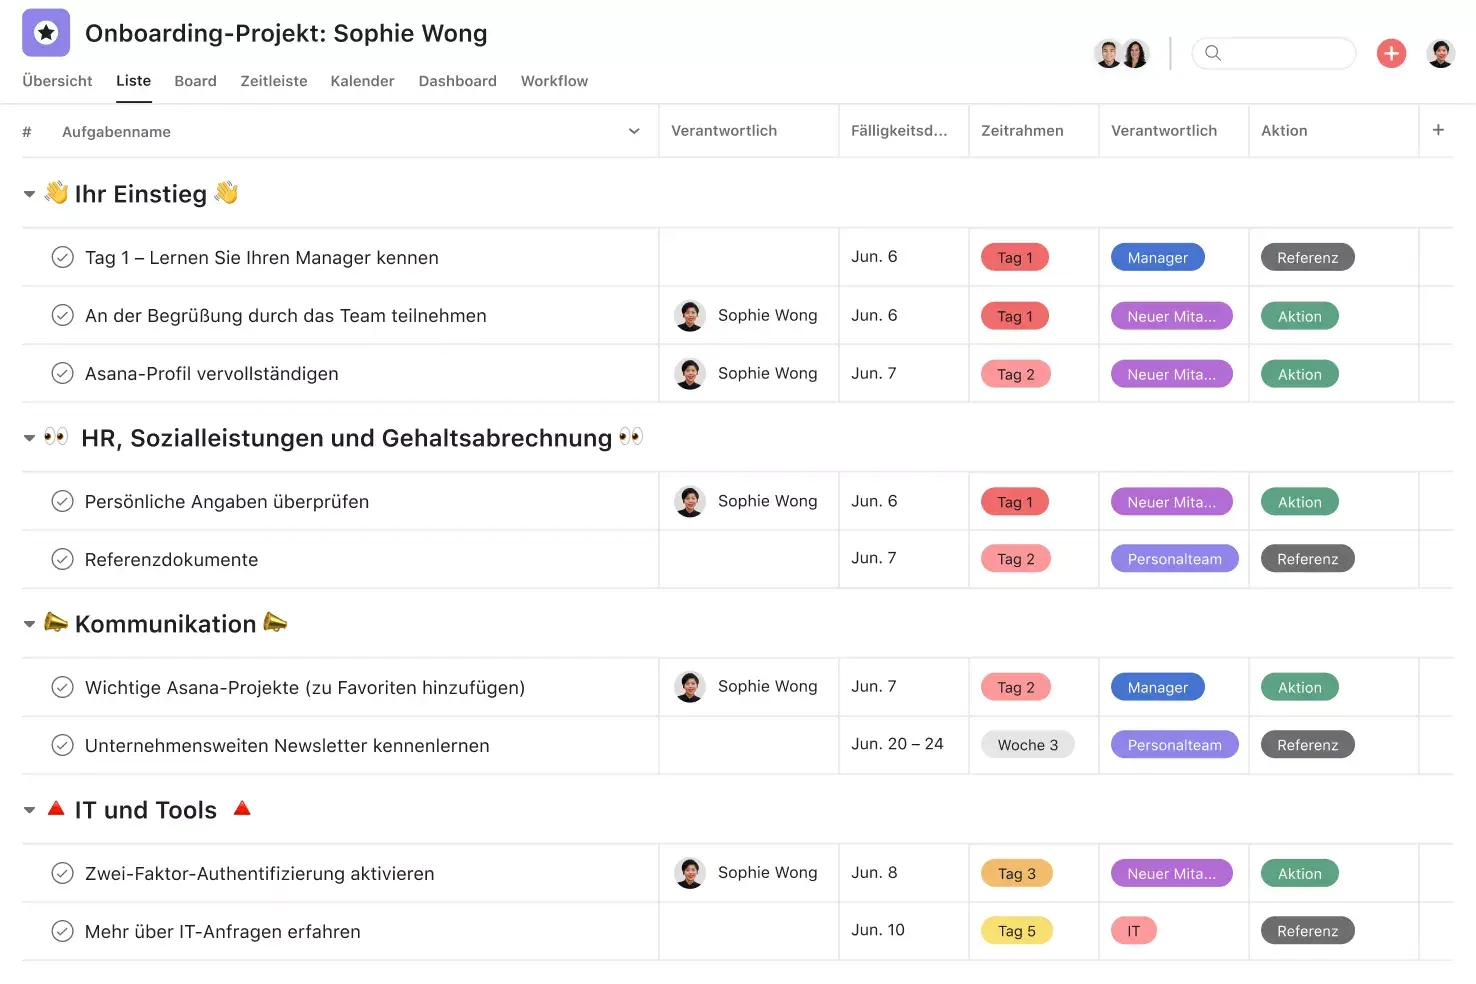This screenshot has height=984, width=1476.
Task: Switch to the Board tab
Action: [x=195, y=81]
